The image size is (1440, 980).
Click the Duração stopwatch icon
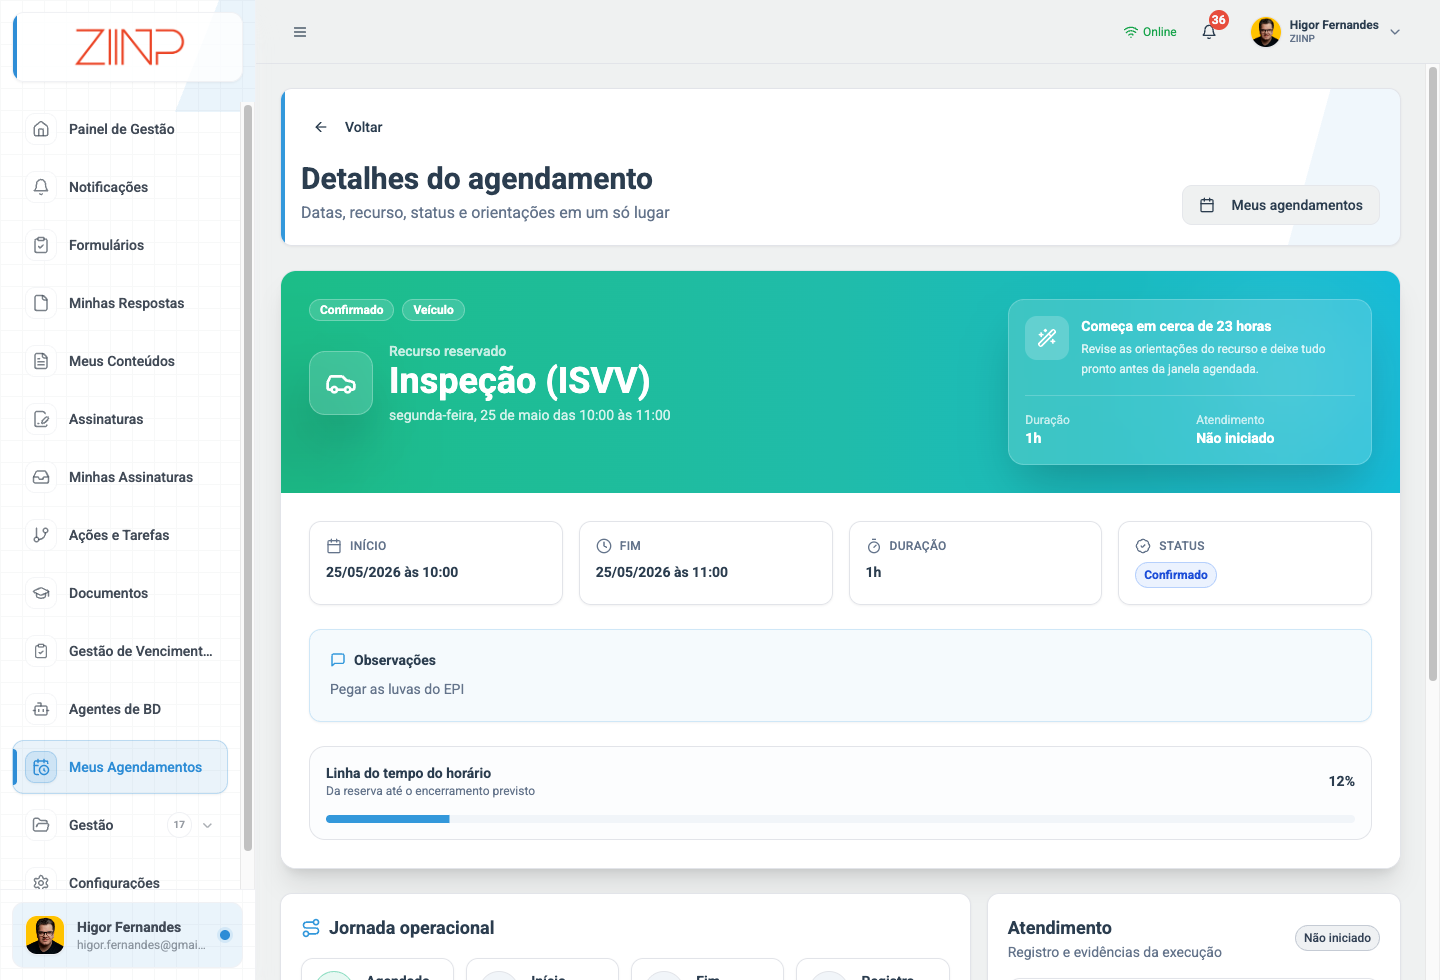874,546
